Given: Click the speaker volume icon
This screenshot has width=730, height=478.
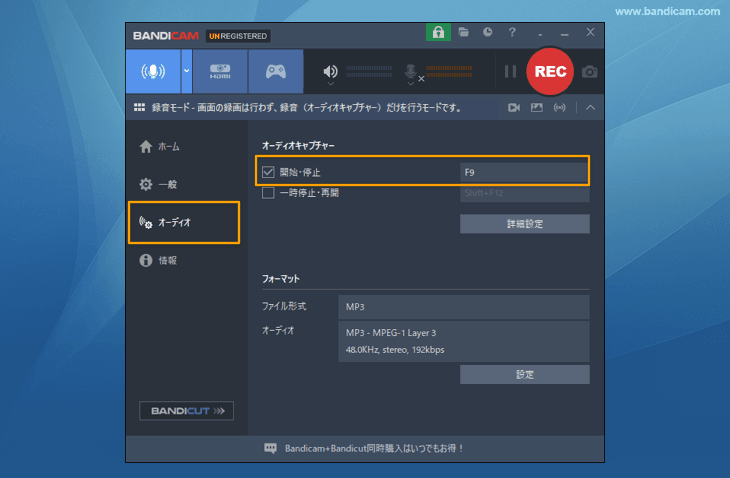Looking at the screenshot, I should coord(330,71).
